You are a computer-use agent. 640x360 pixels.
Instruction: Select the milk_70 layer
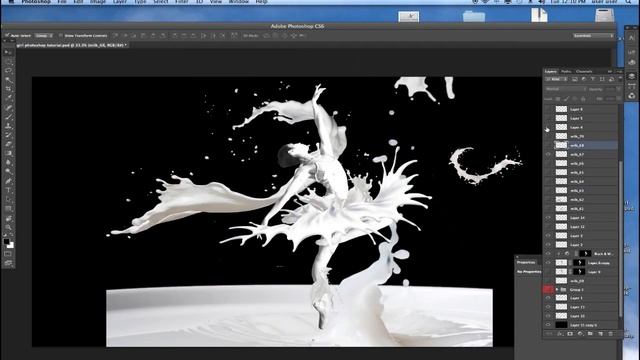click(586, 136)
